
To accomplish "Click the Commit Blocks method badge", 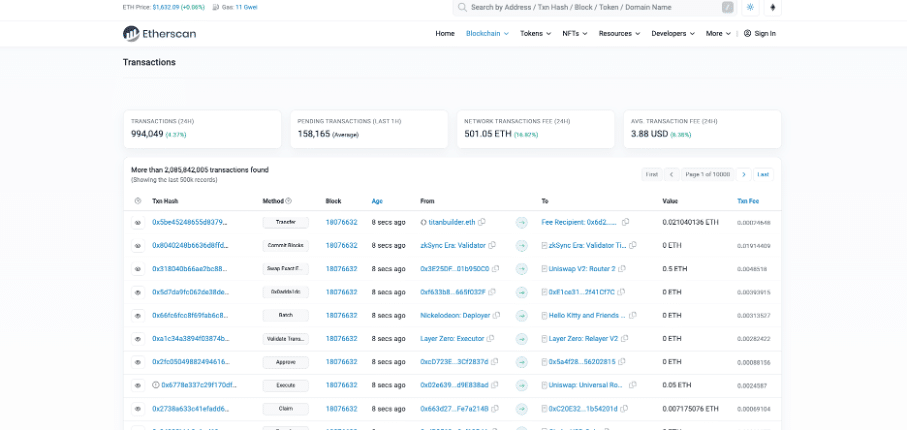I will tap(285, 245).
